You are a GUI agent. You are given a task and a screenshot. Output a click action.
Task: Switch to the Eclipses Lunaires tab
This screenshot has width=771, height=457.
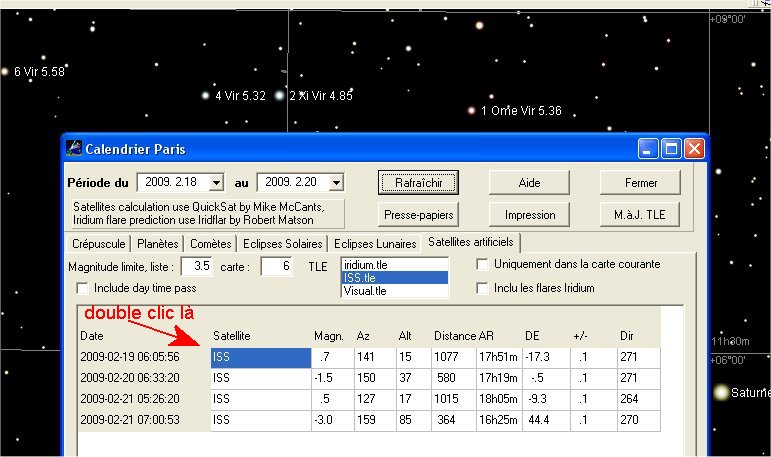coord(375,244)
